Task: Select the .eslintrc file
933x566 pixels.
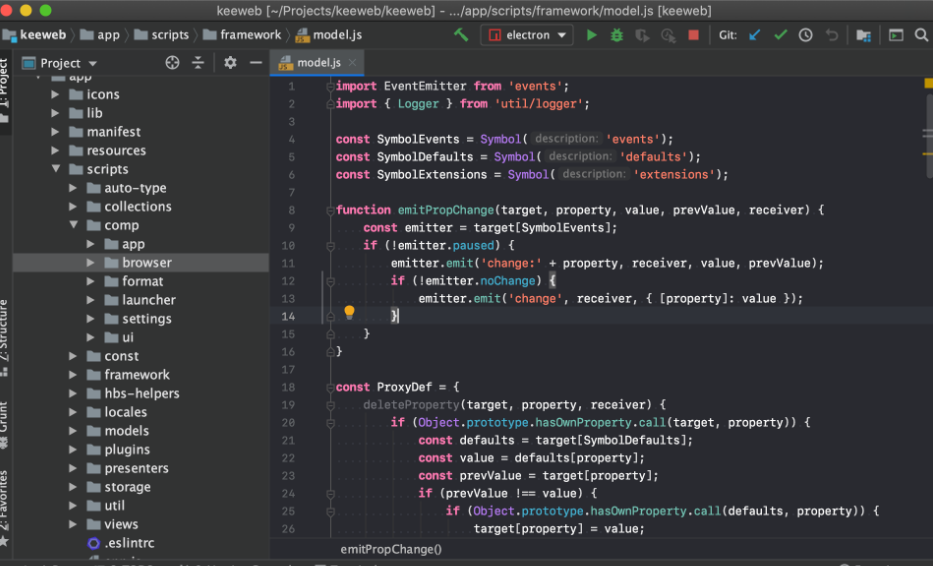Action: coord(129,543)
